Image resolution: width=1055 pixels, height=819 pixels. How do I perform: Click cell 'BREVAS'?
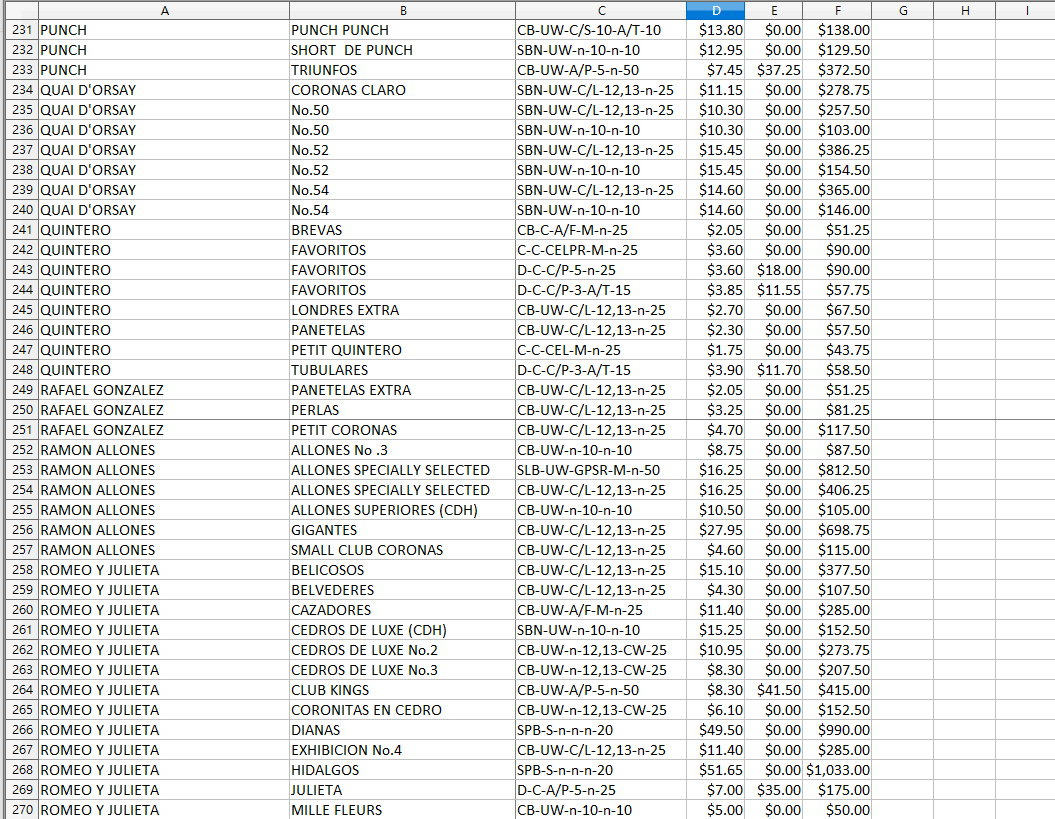(402, 230)
